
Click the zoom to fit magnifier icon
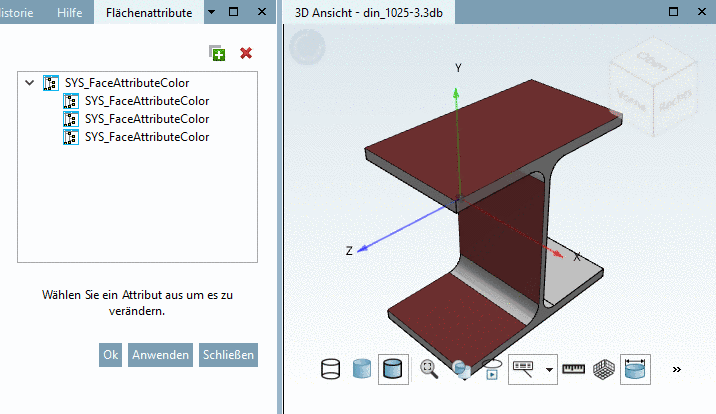click(x=429, y=369)
